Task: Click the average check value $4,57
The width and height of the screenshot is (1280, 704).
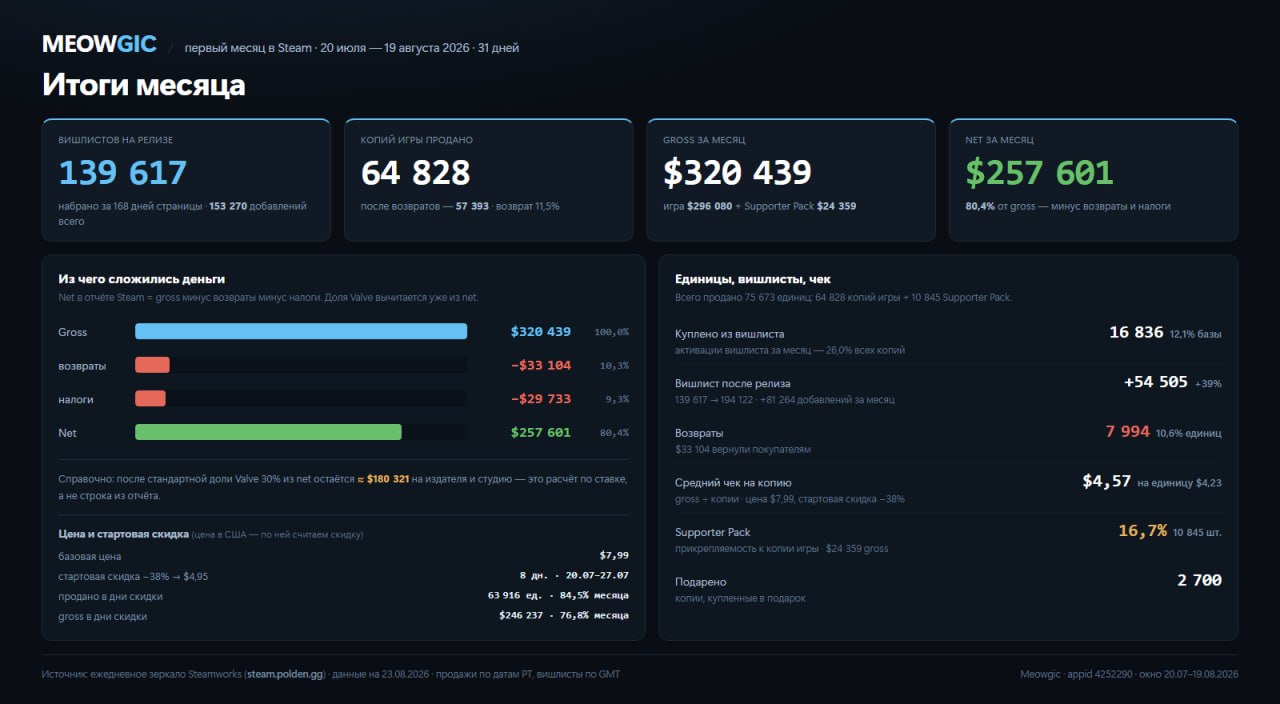Action: [x=1106, y=482]
